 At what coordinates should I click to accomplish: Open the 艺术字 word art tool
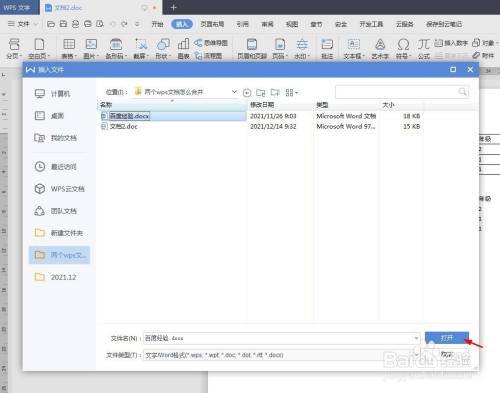click(380, 49)
